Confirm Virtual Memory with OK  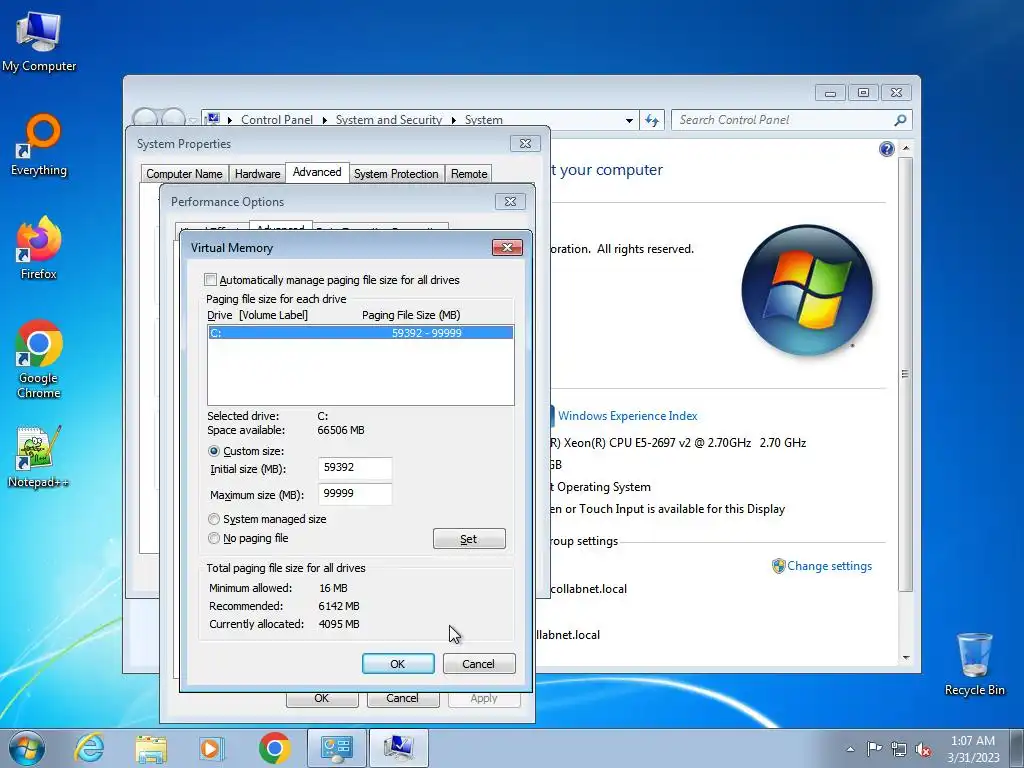coord(398,664)
